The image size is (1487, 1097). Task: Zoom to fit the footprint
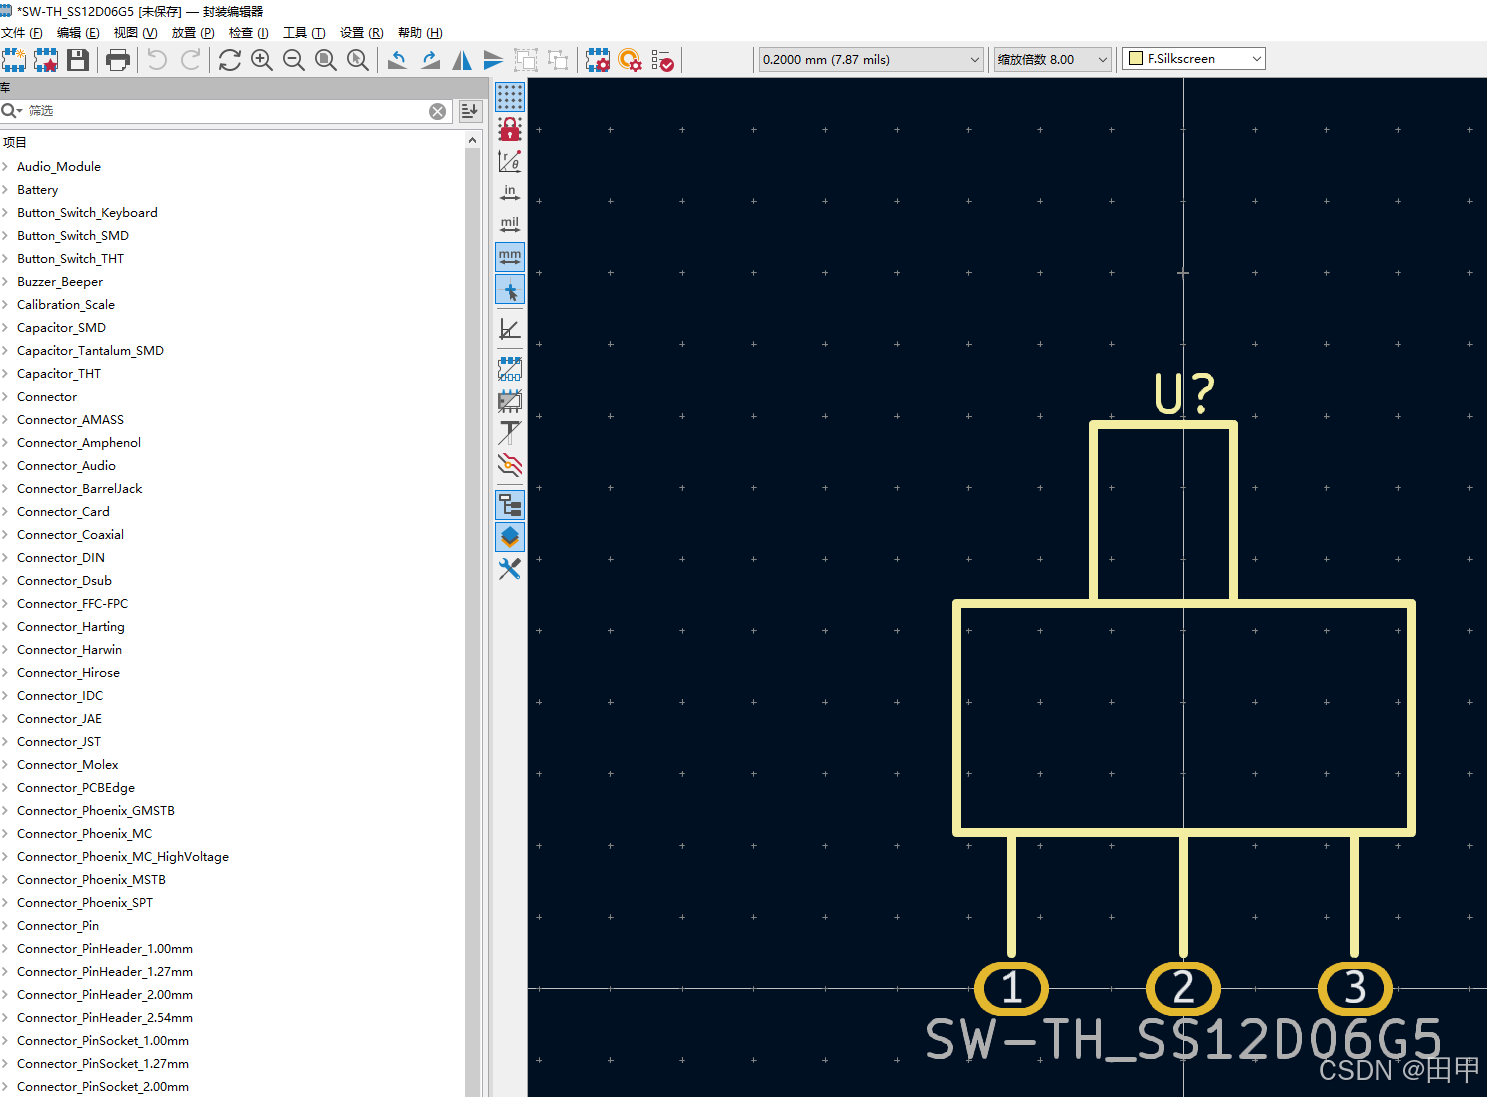[x=326, y=60]
